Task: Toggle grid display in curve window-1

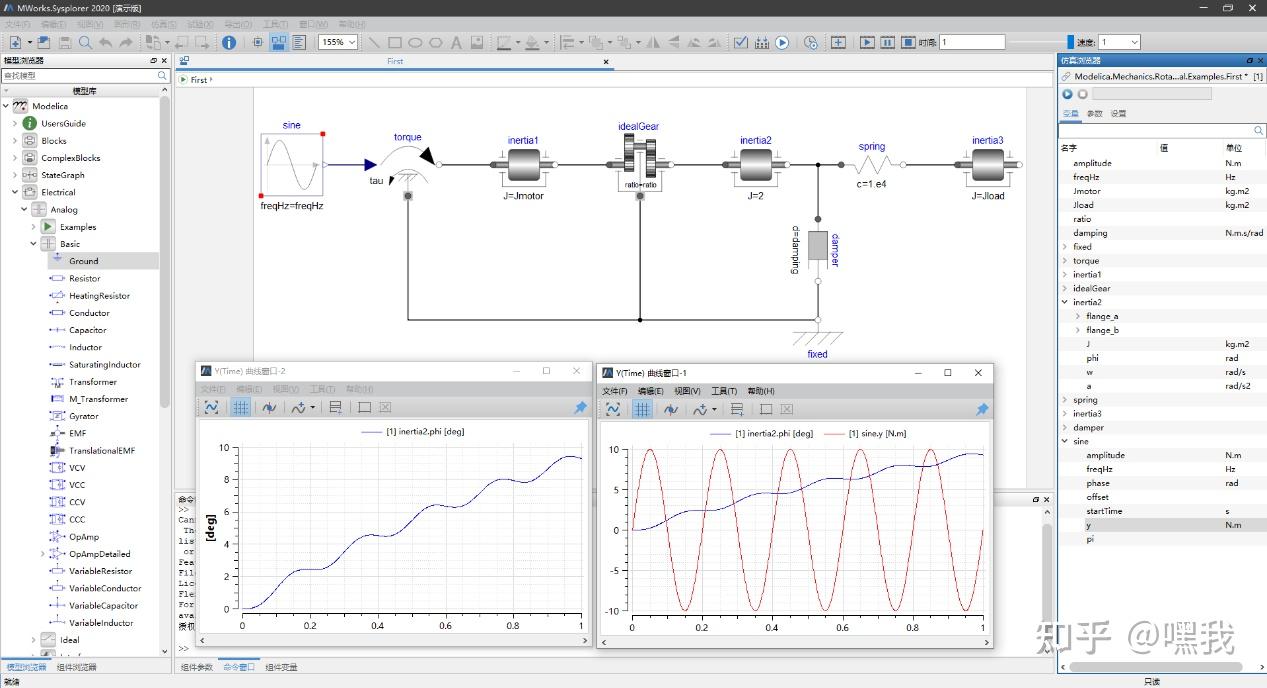Action: click(x=642, y=409)
